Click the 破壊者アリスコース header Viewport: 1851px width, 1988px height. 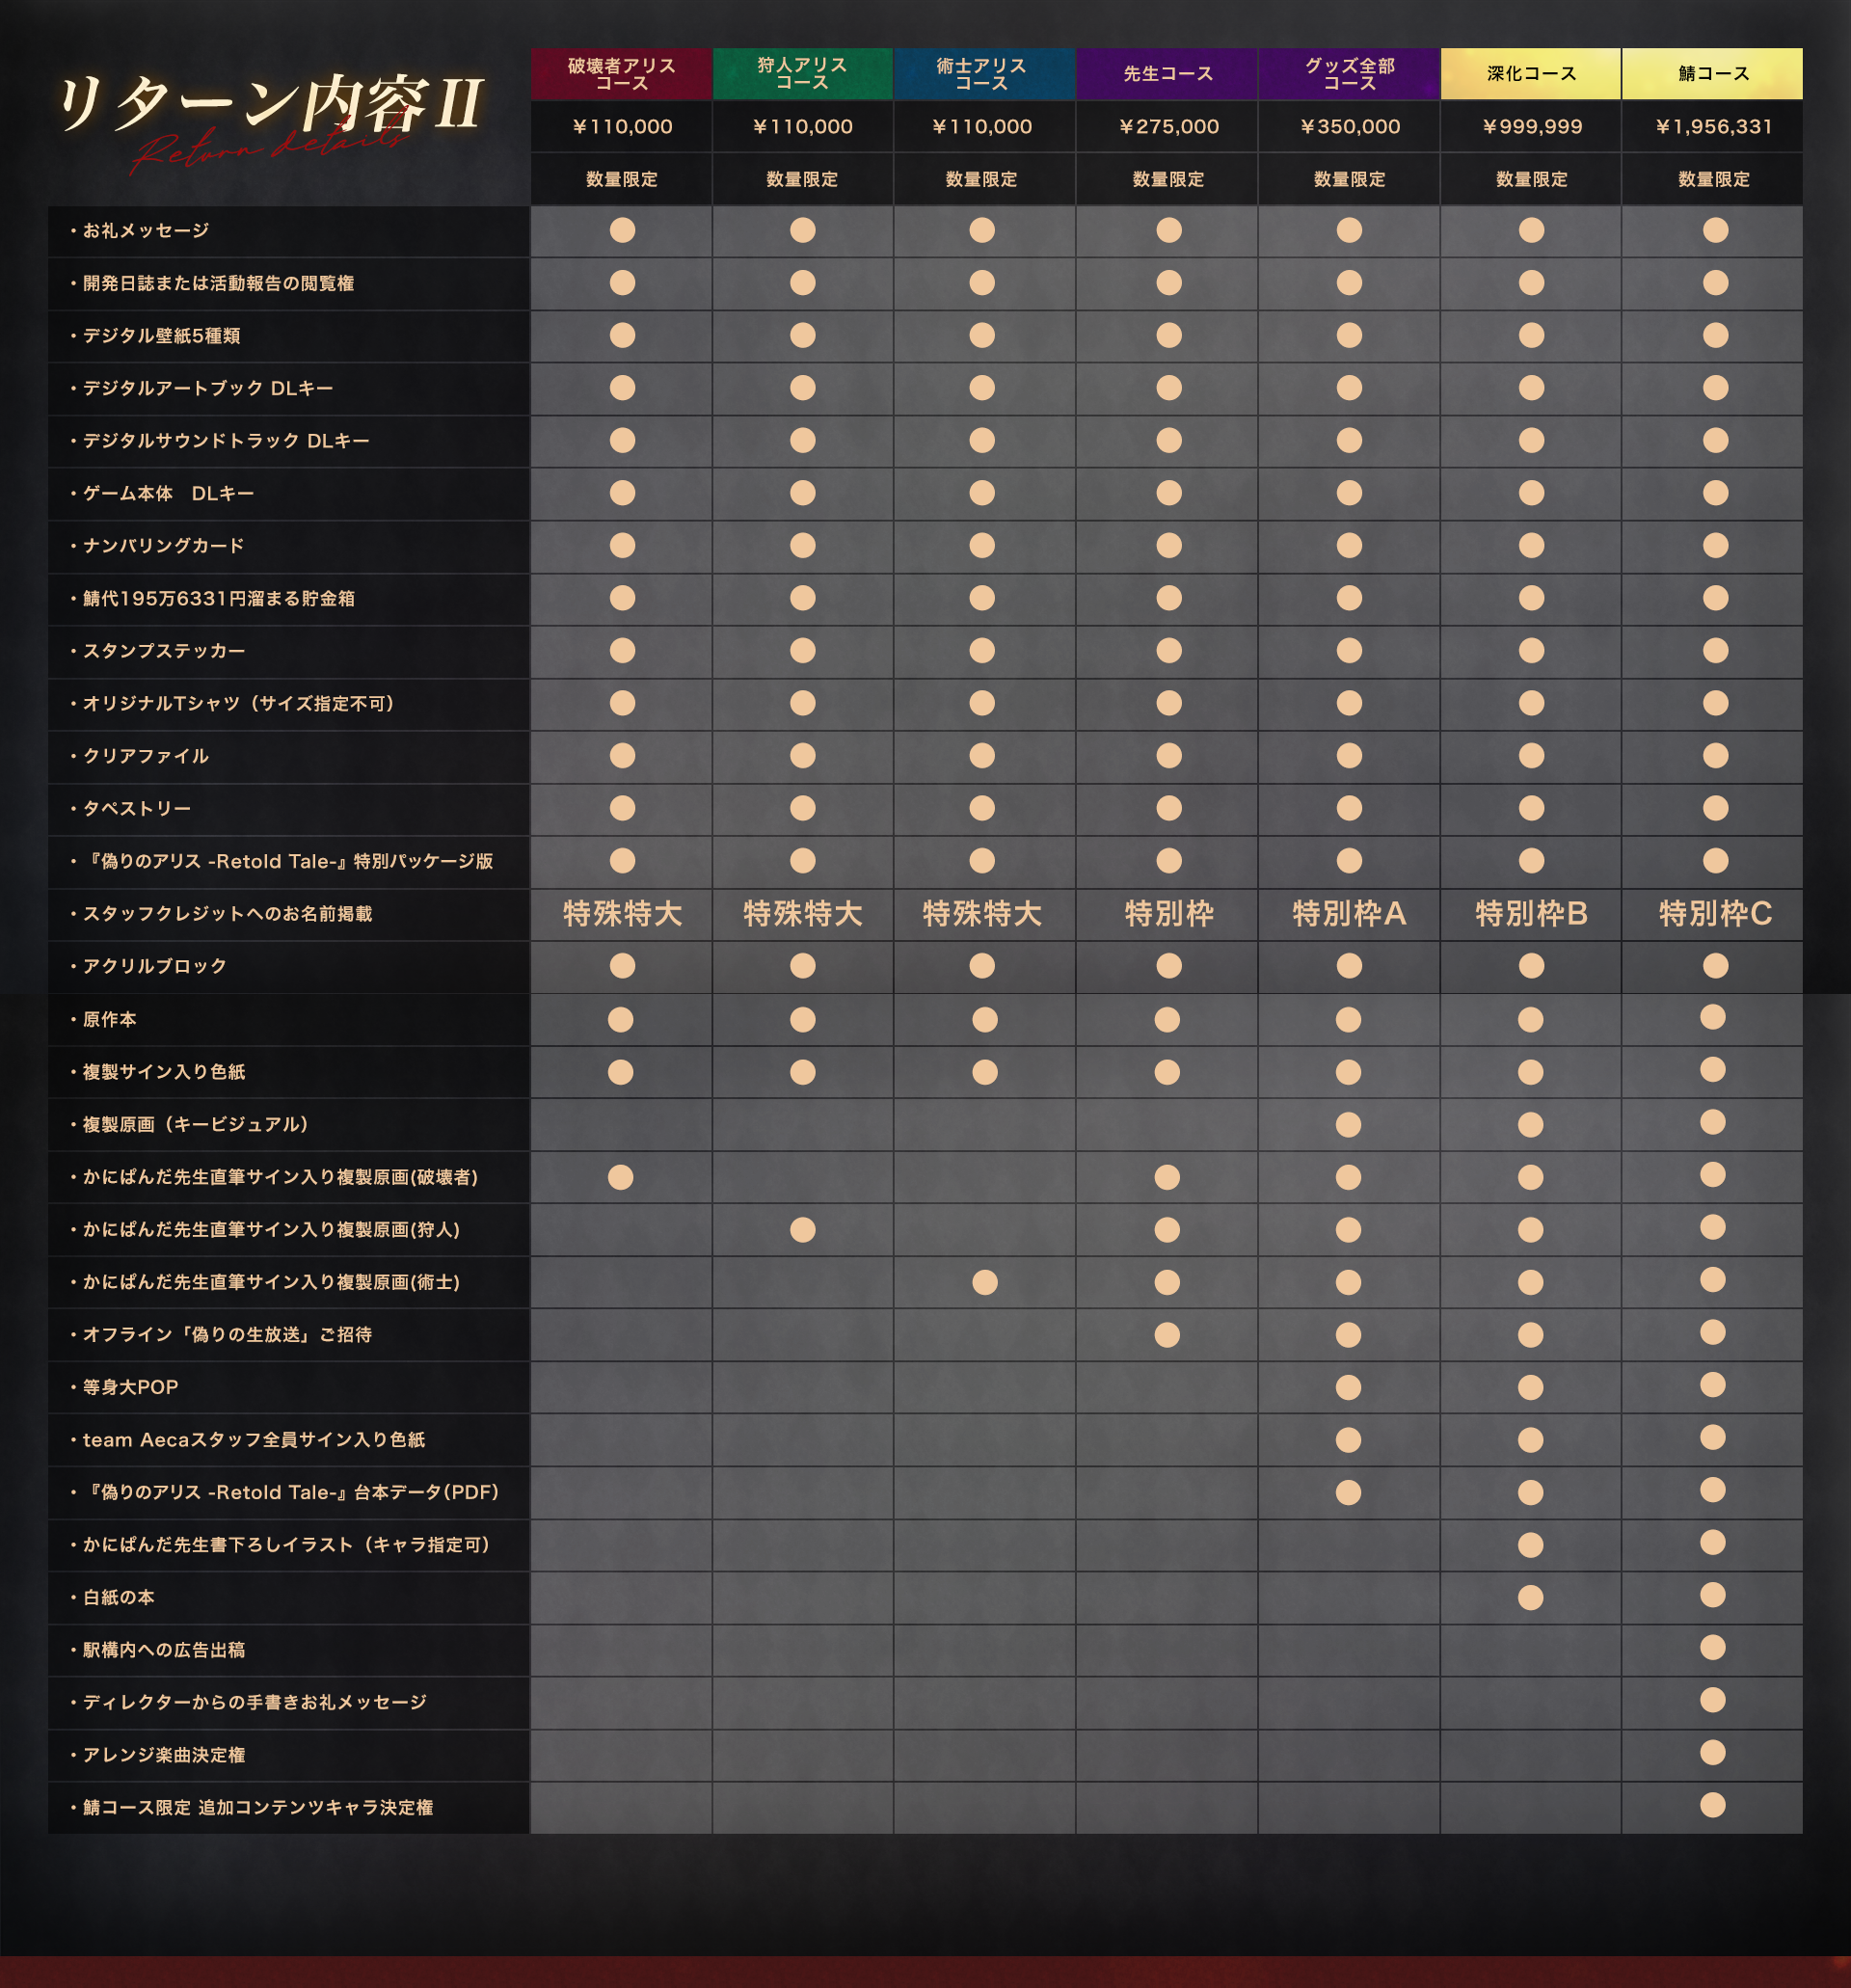[621, 74]
